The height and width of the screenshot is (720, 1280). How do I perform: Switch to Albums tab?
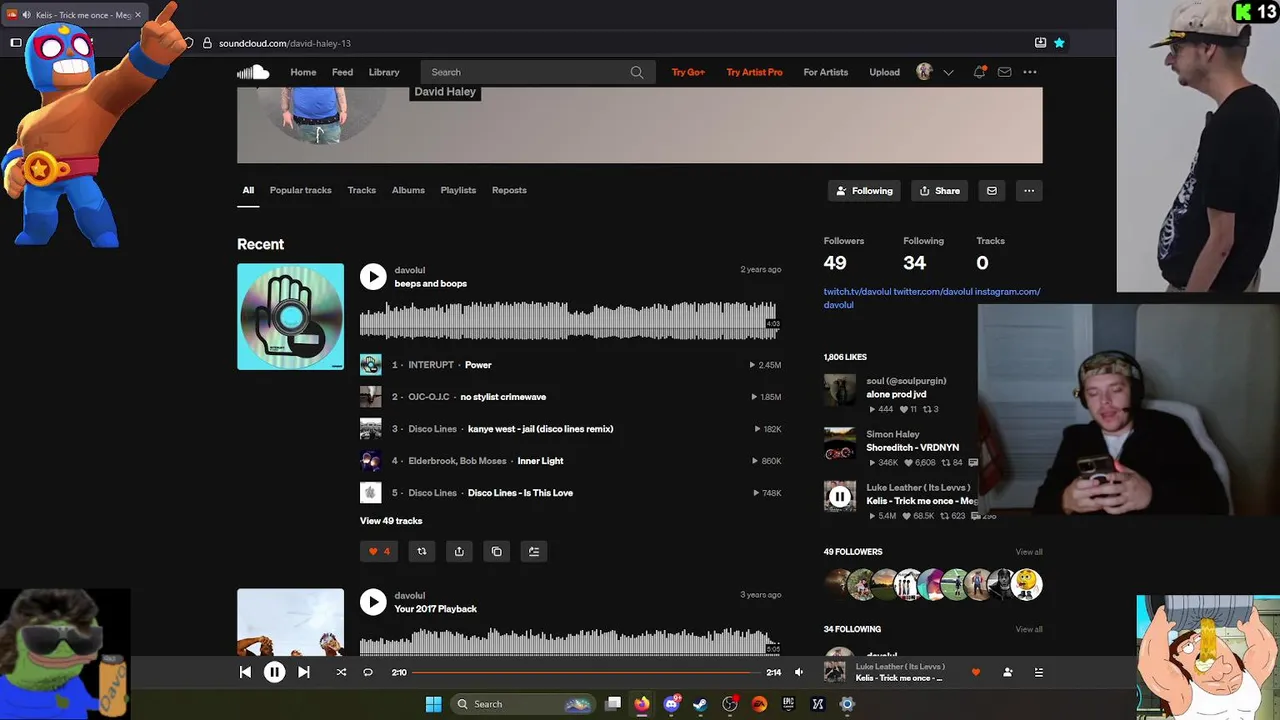coord(408,190)
